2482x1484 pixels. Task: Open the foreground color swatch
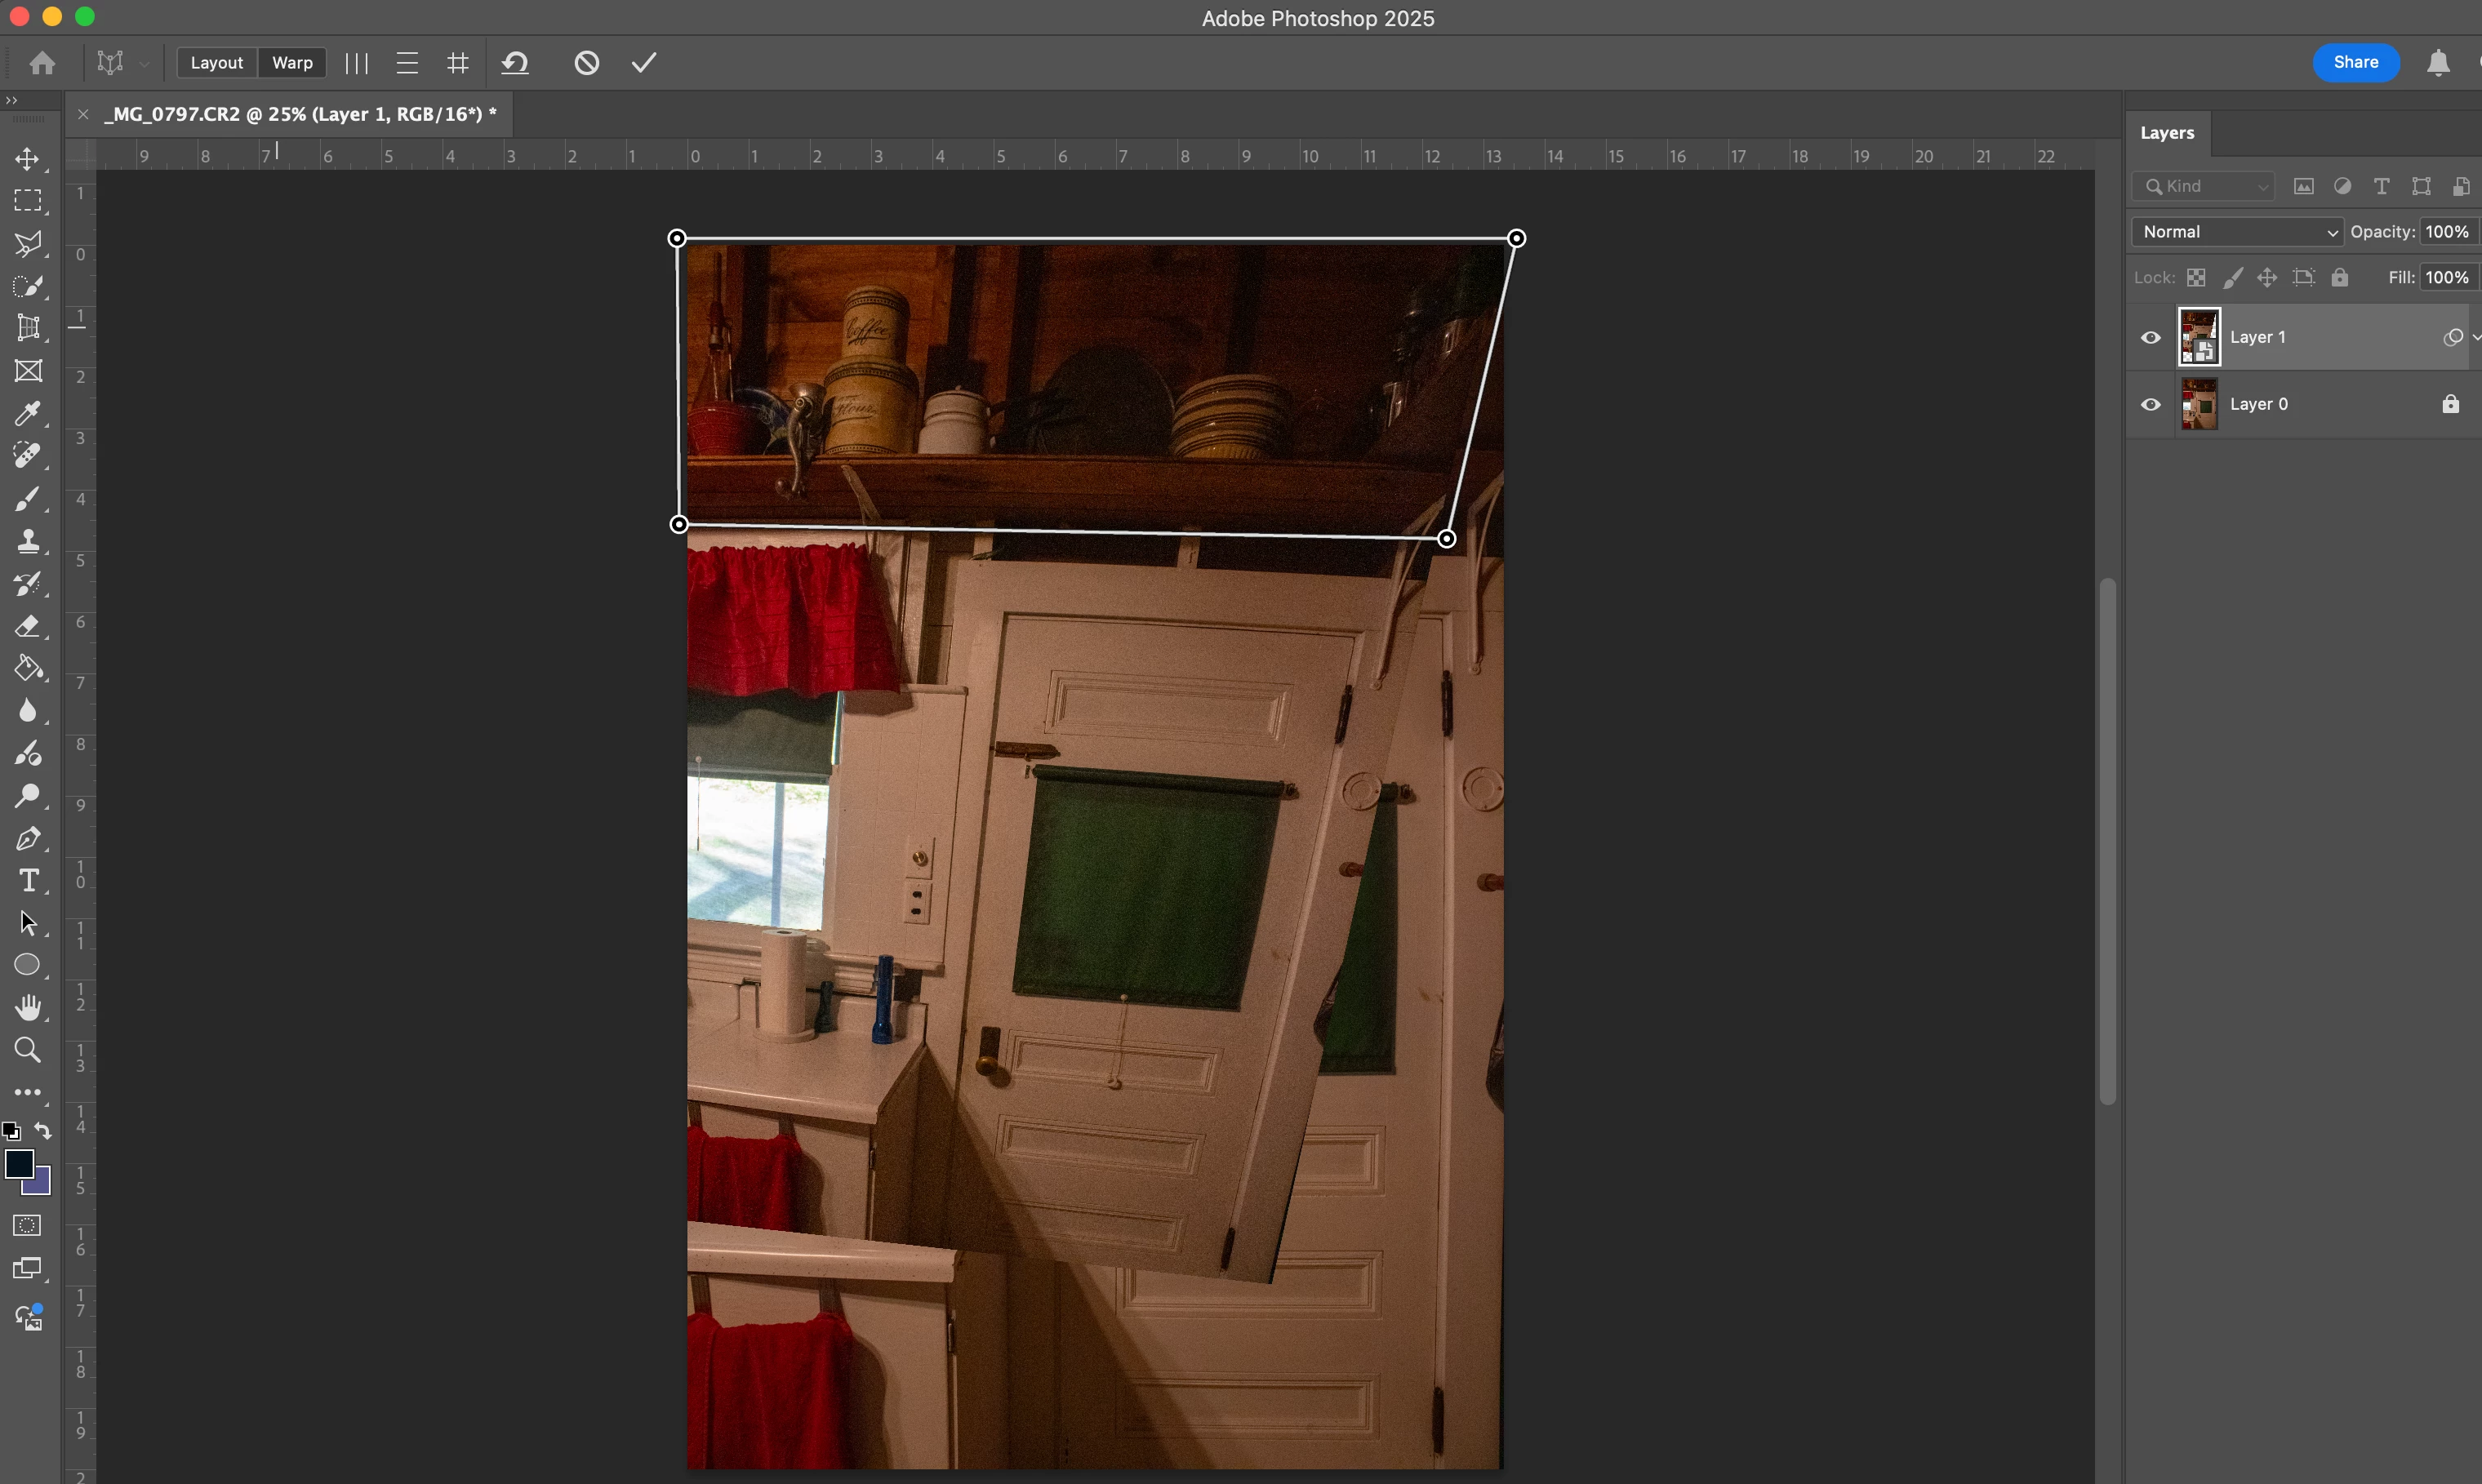tap(19, 1164)
